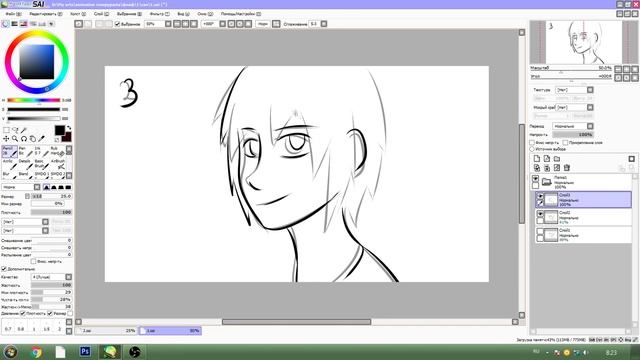
Task: Open the zoom percentage dropdown in toolbar
Action: click(168, 24)
